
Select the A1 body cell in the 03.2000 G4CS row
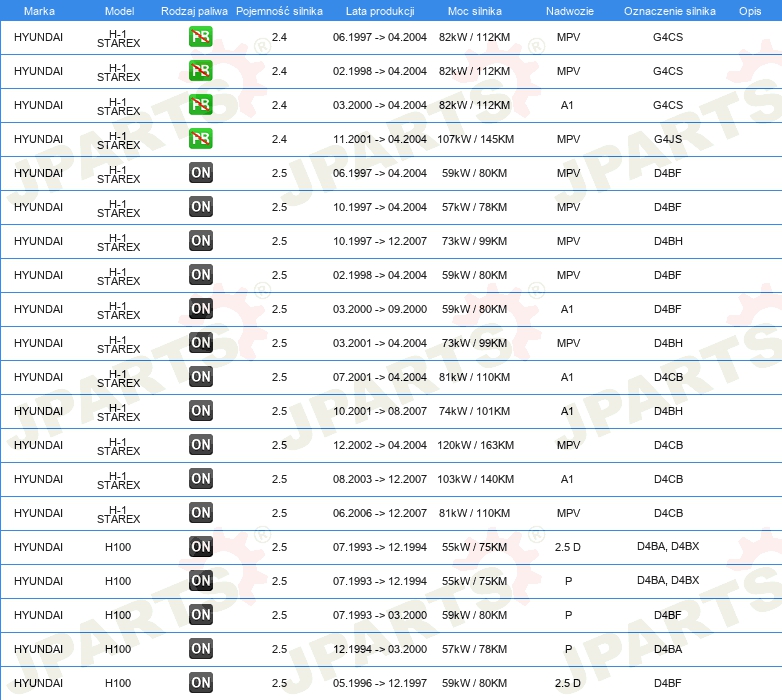(567, 105)
